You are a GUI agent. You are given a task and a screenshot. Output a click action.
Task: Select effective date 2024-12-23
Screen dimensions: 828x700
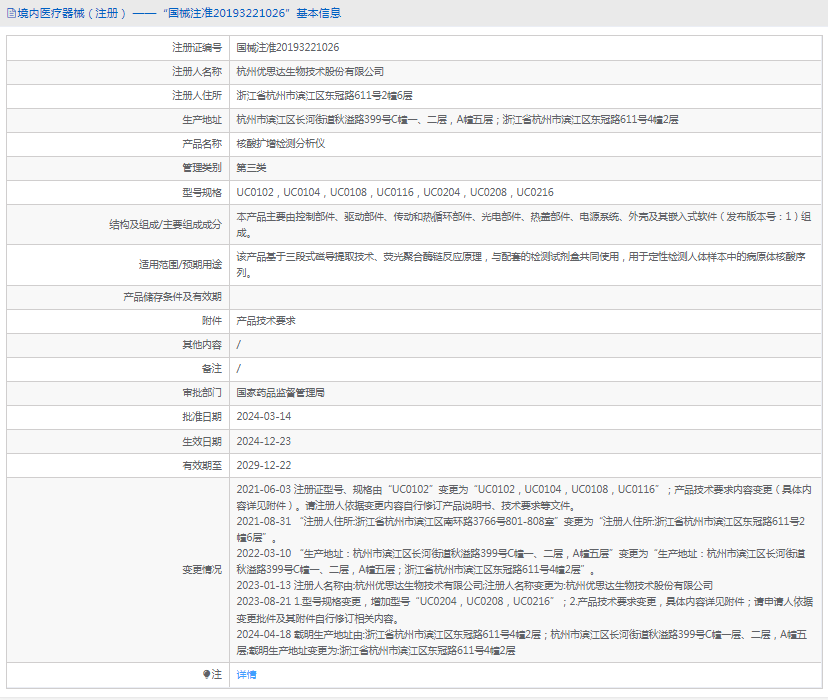click(x=264, y=441)
